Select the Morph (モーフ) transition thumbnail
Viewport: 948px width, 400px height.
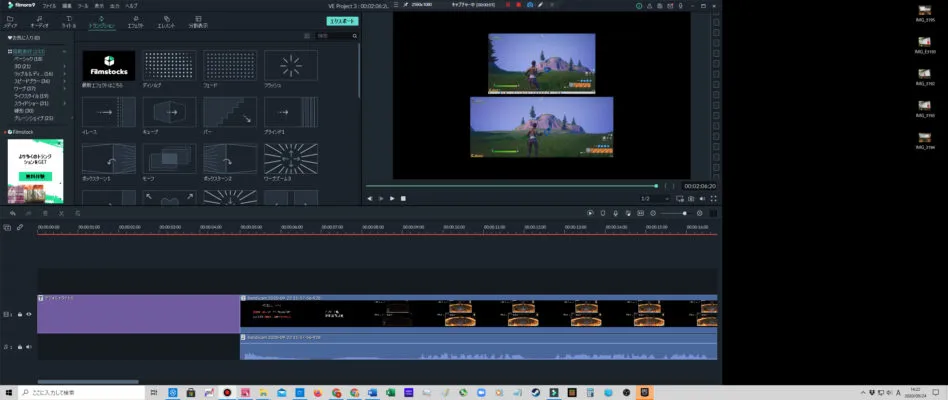tap(169, 158)
